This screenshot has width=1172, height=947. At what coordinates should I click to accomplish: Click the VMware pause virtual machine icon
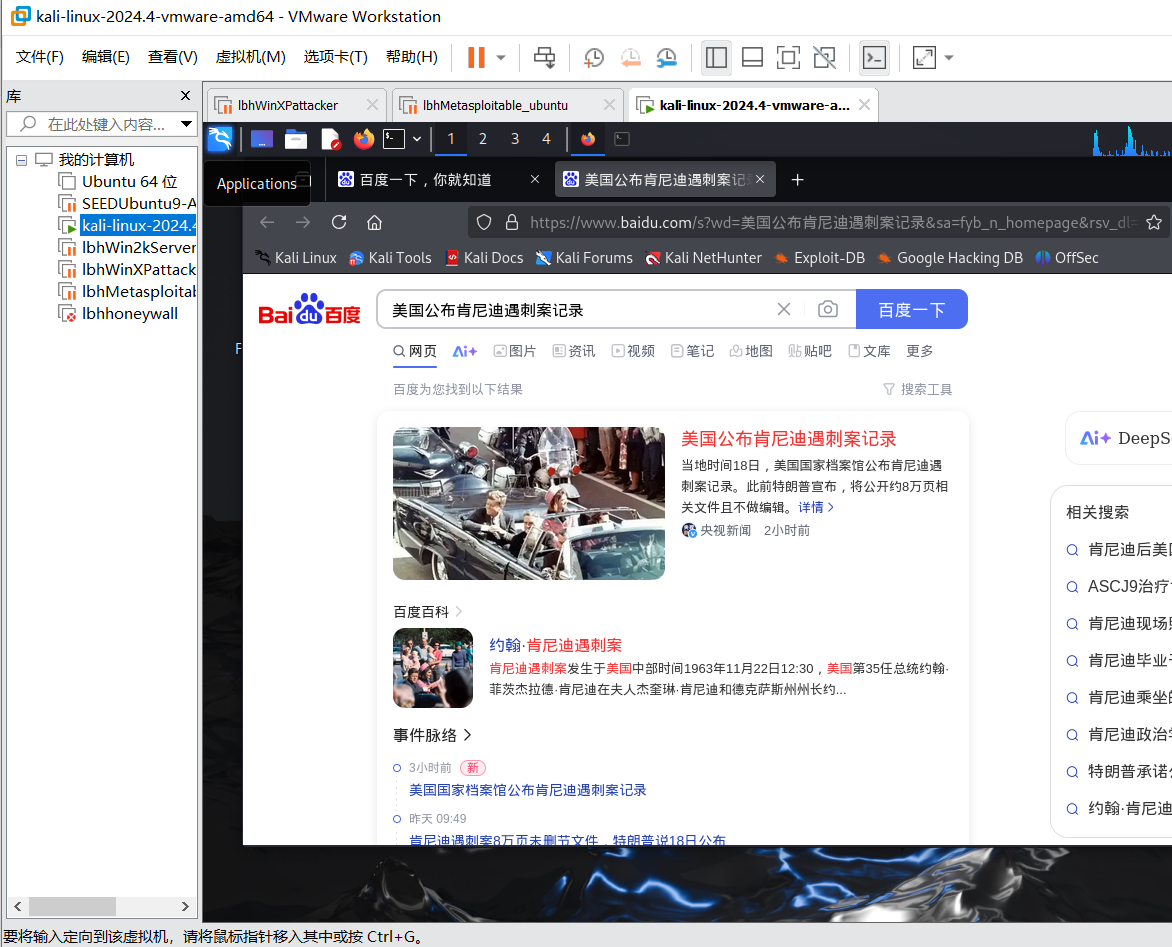476,58
